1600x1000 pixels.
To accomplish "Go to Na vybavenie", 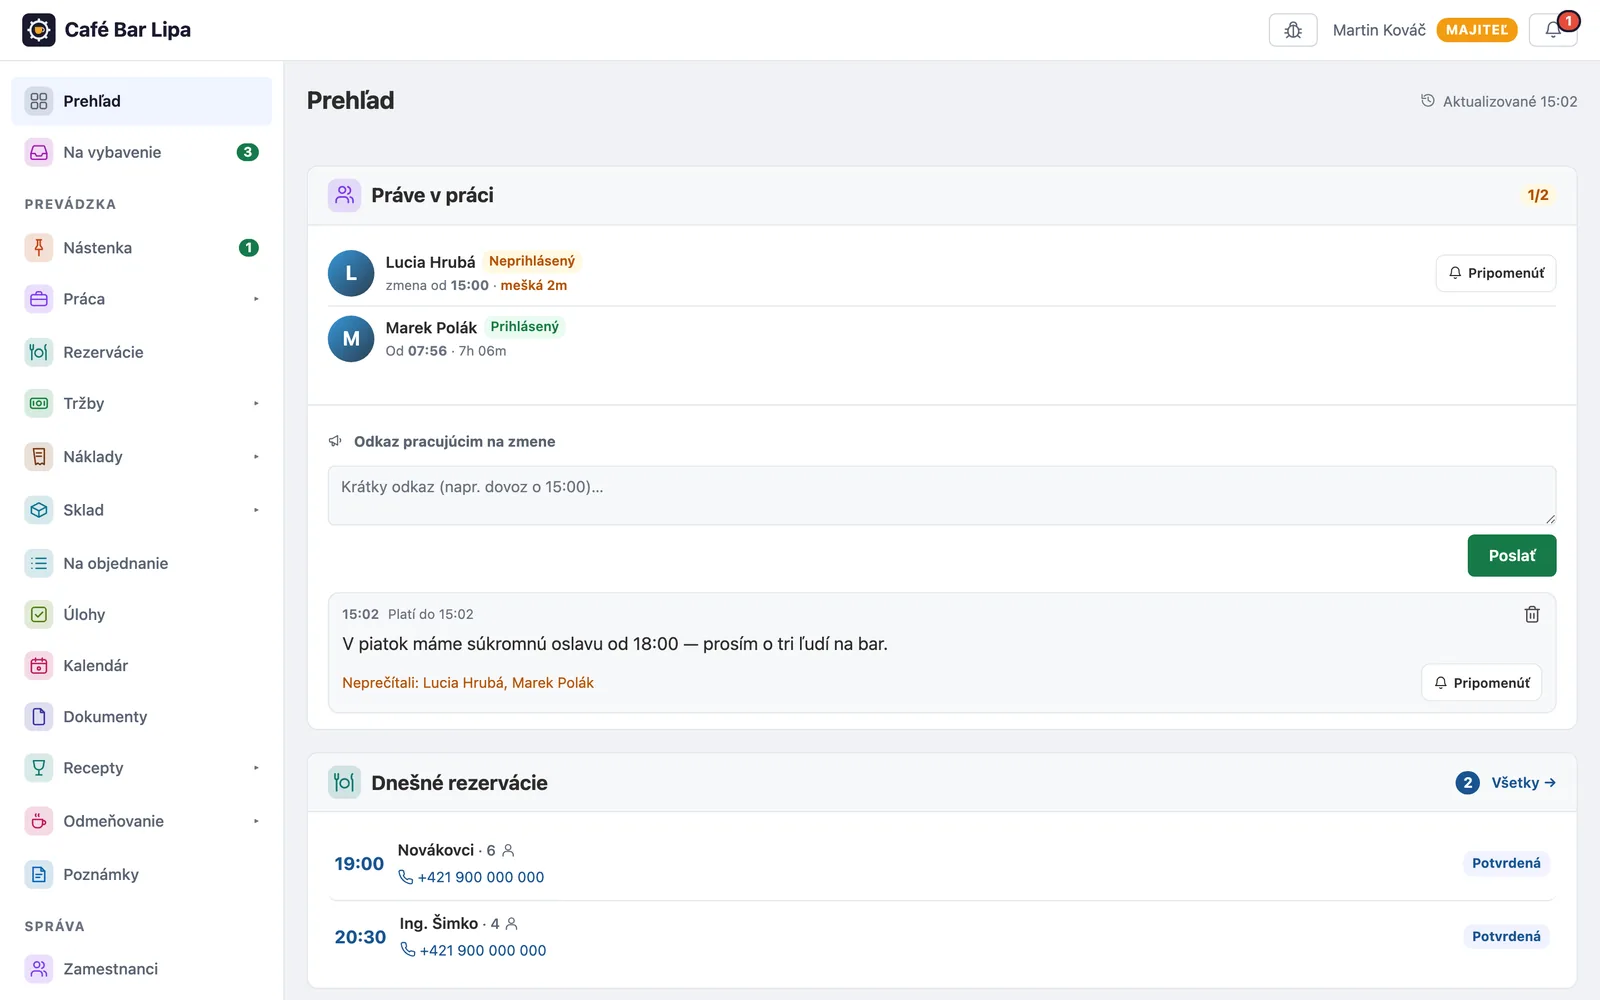I will (142, 152).
